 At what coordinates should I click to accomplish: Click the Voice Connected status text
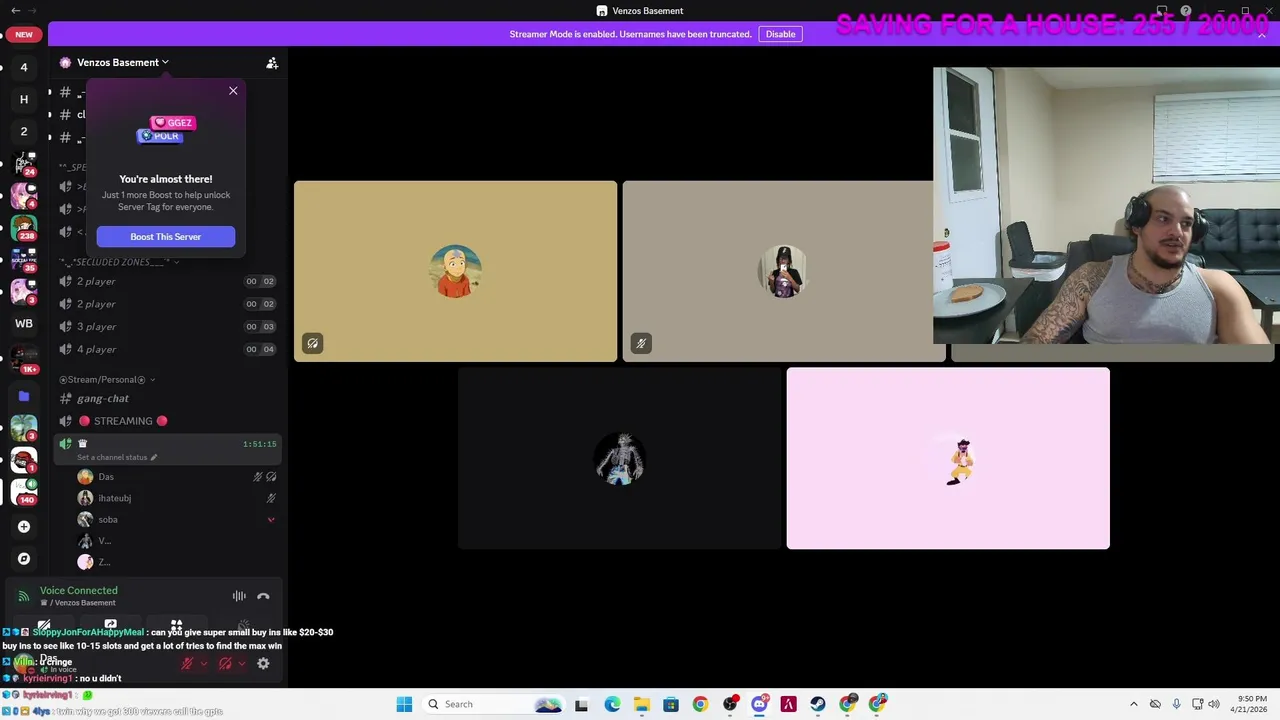point(79,590)
